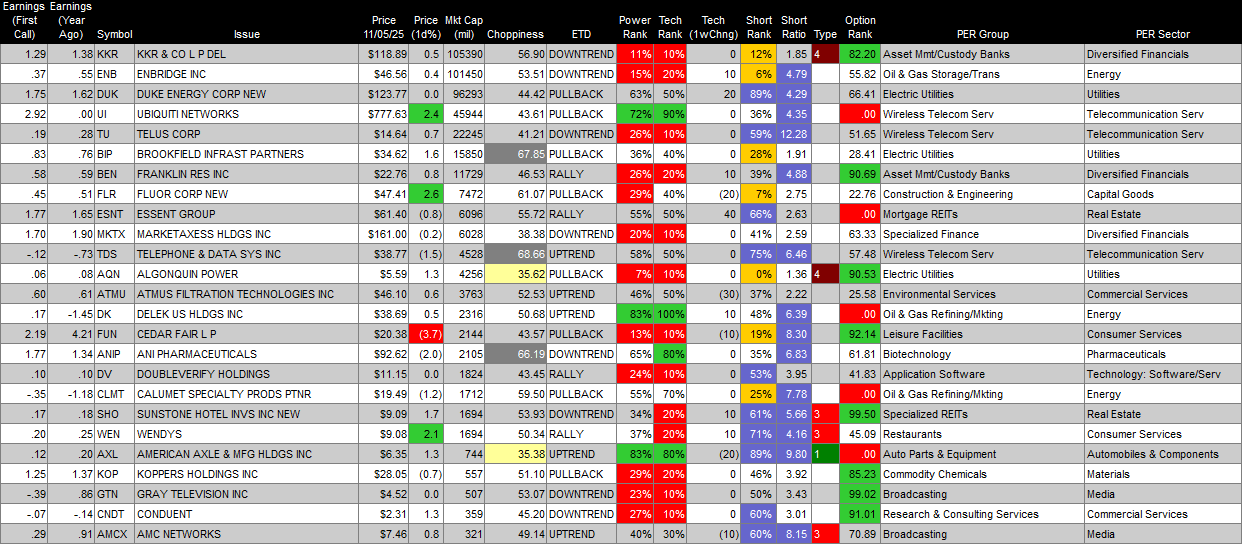Screen dimensions: 1242x544
Task: Select the (3.7) price change cell
Action: 427,334
